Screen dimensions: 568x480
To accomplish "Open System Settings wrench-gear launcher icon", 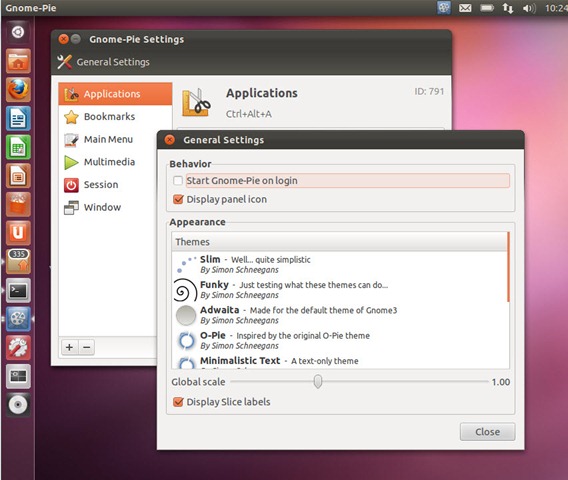I will pyautogui.click(x=18, y=347).
